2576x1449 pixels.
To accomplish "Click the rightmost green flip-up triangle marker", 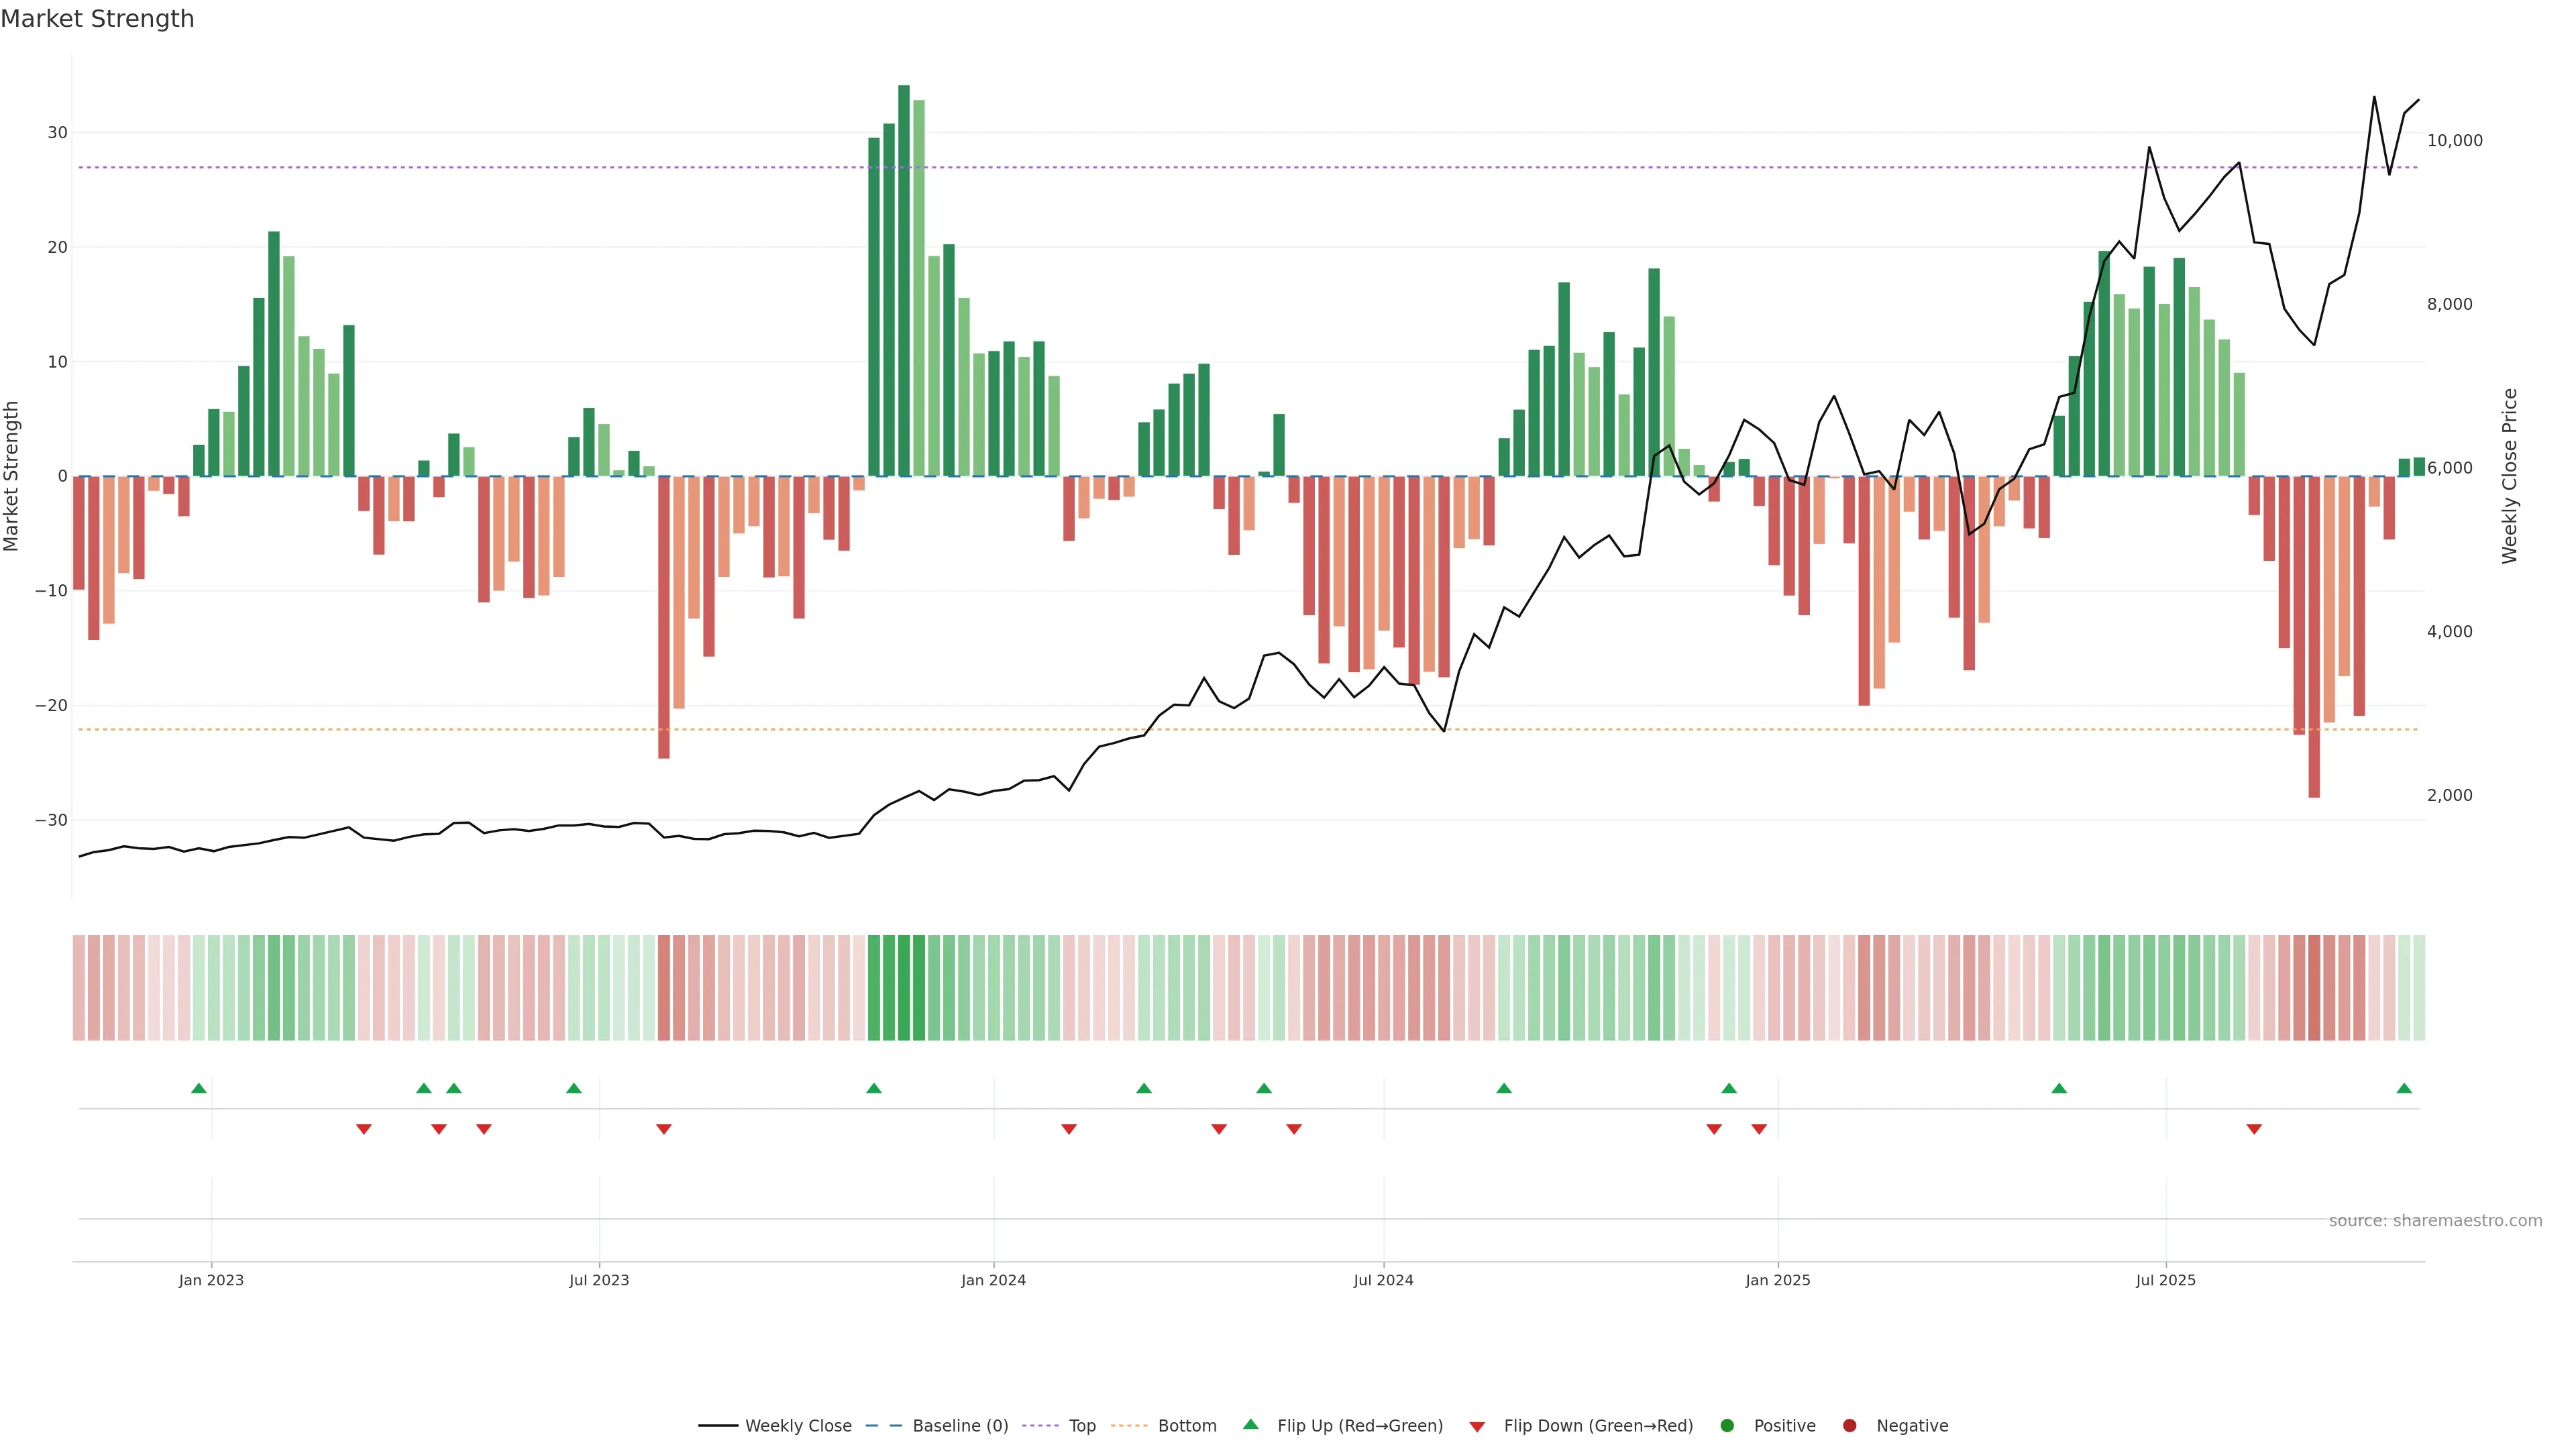I will tap(2404, 1088).
